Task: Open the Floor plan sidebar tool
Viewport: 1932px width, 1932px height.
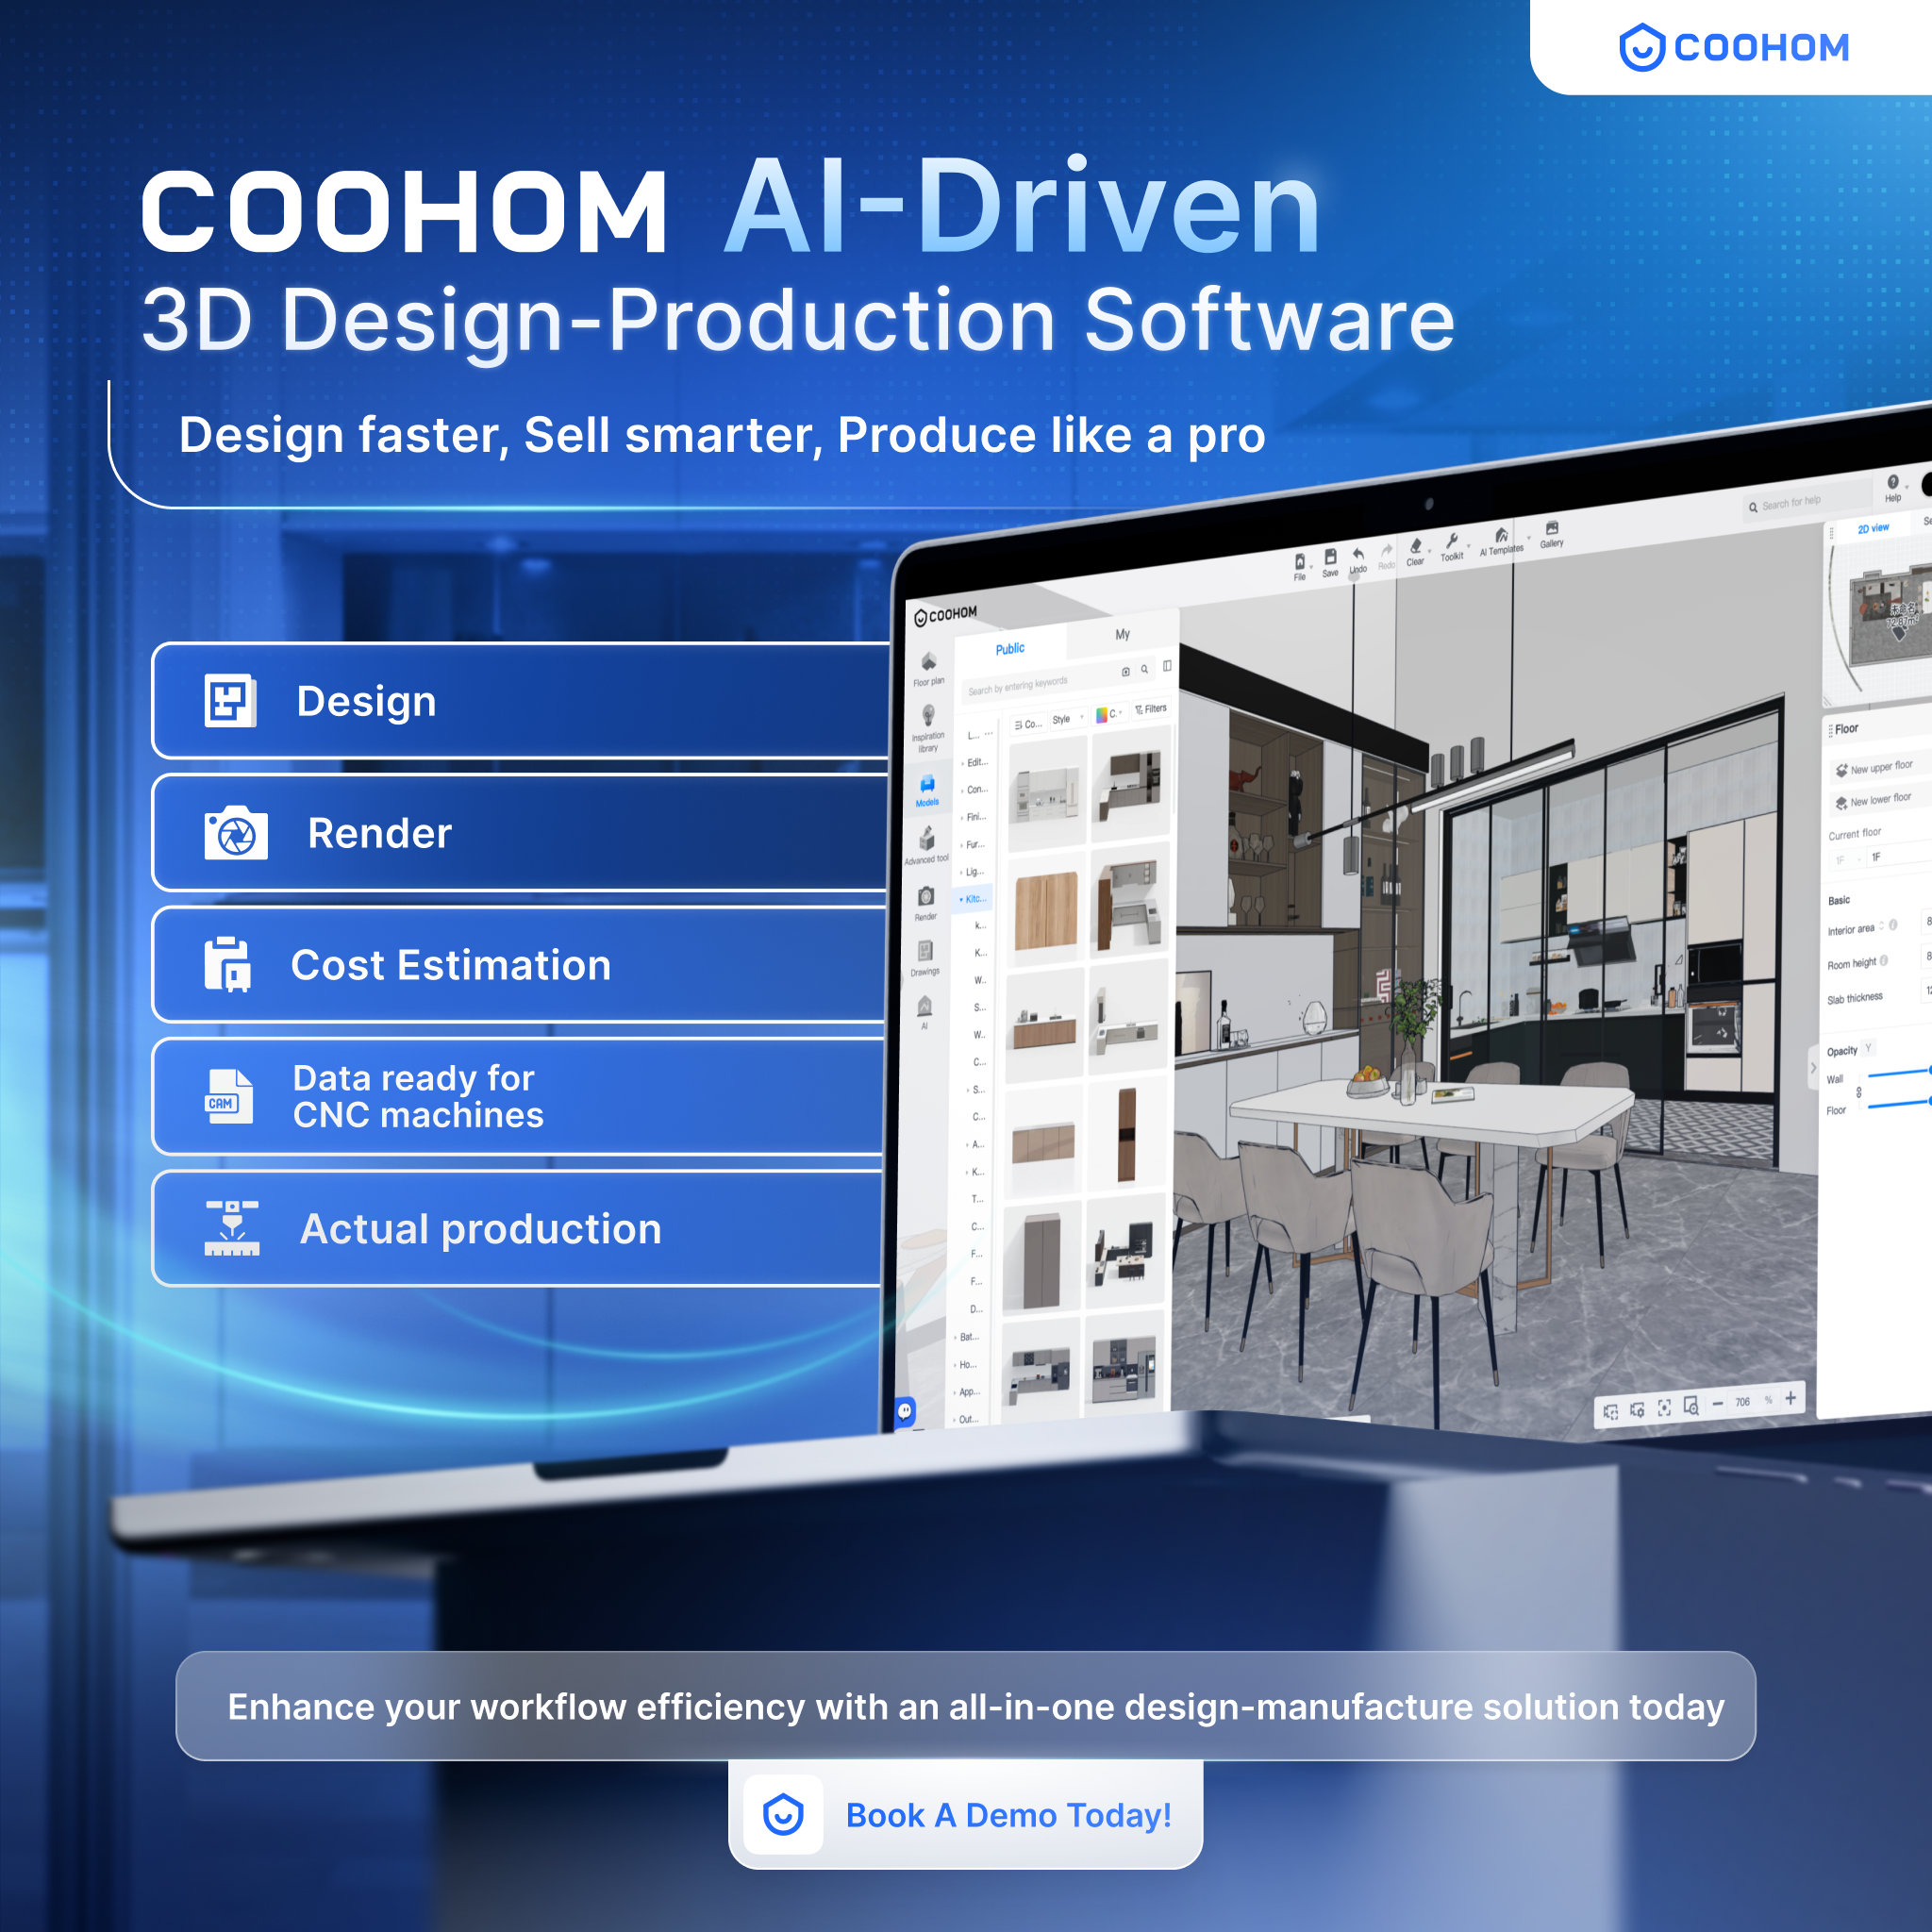Action: 929,668
